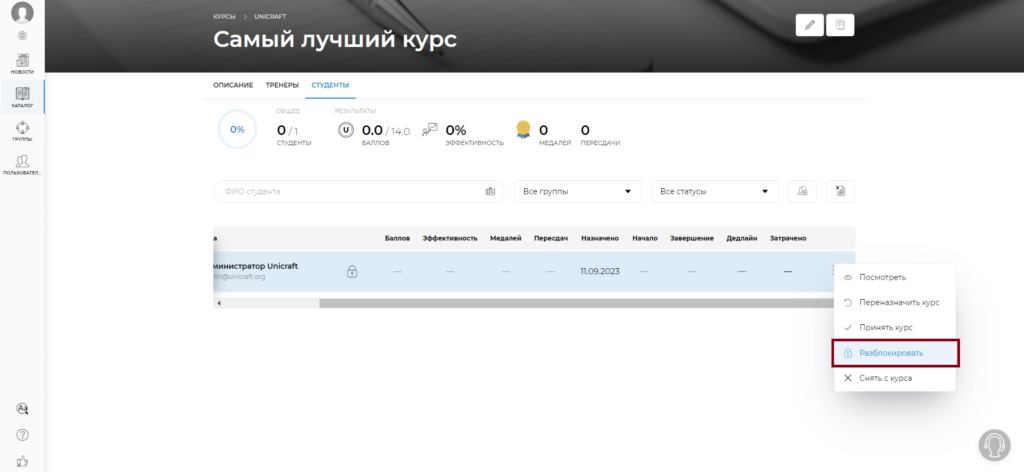1024x472 pixels.
Task: Select Студенты tab
Action: [330, 86]
